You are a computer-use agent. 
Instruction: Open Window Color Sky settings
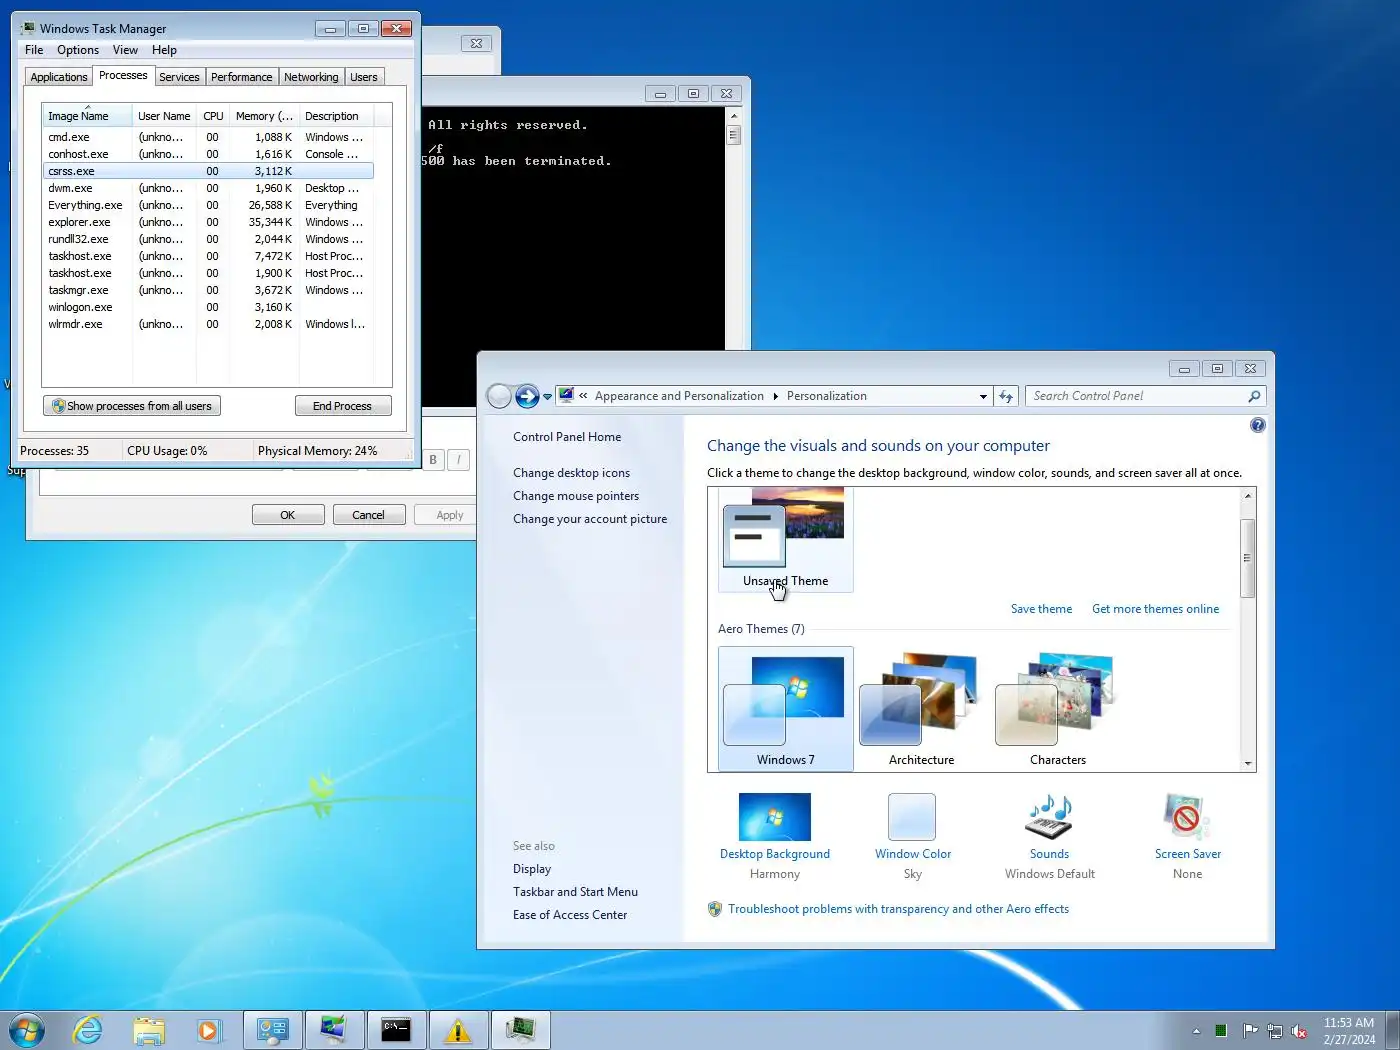[x=912, y=836]
